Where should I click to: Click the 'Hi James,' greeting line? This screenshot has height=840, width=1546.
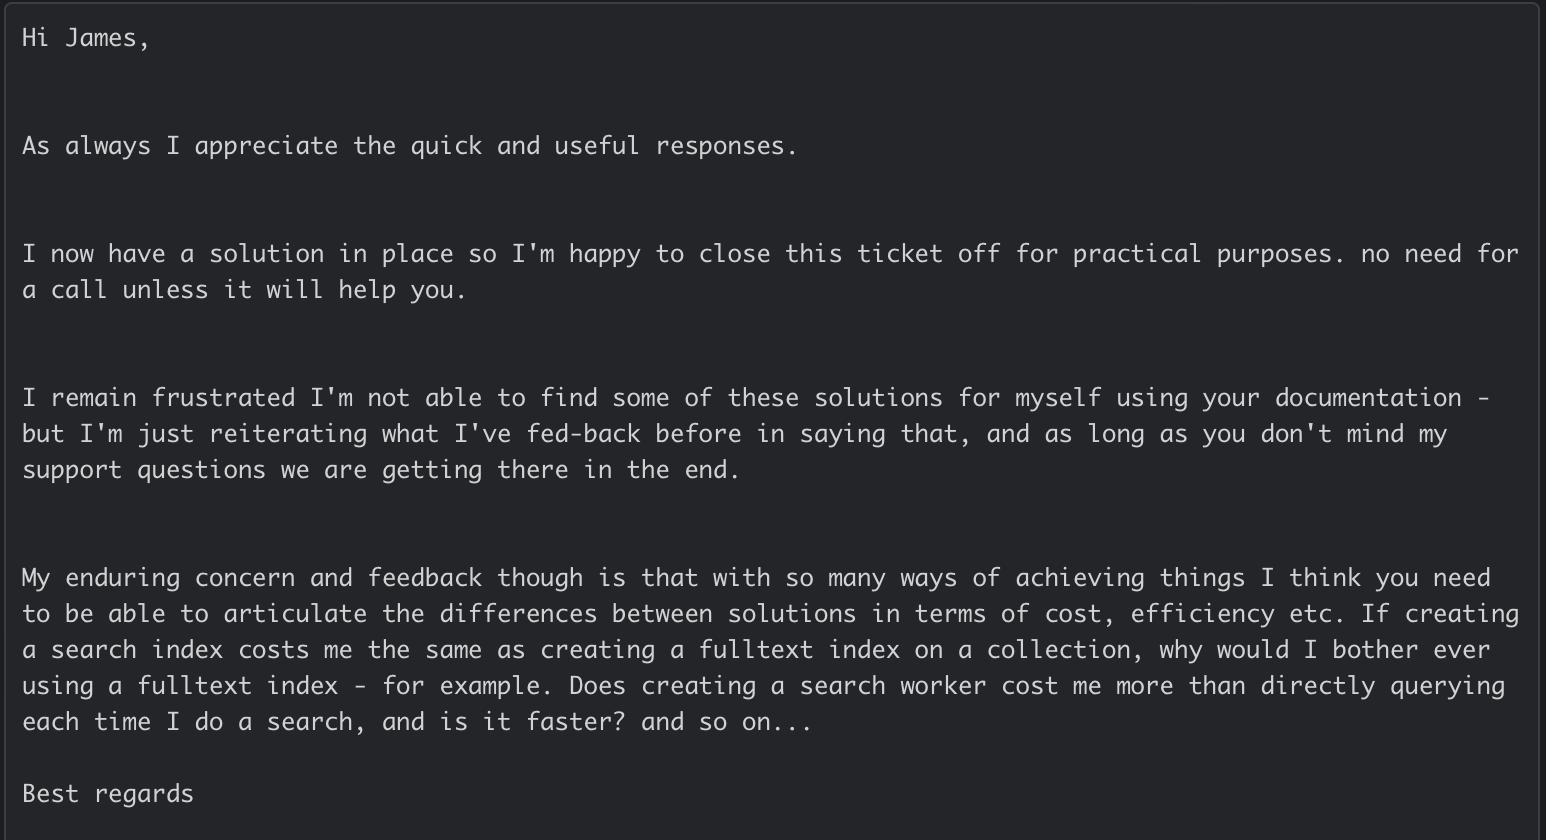click(86, 38)
